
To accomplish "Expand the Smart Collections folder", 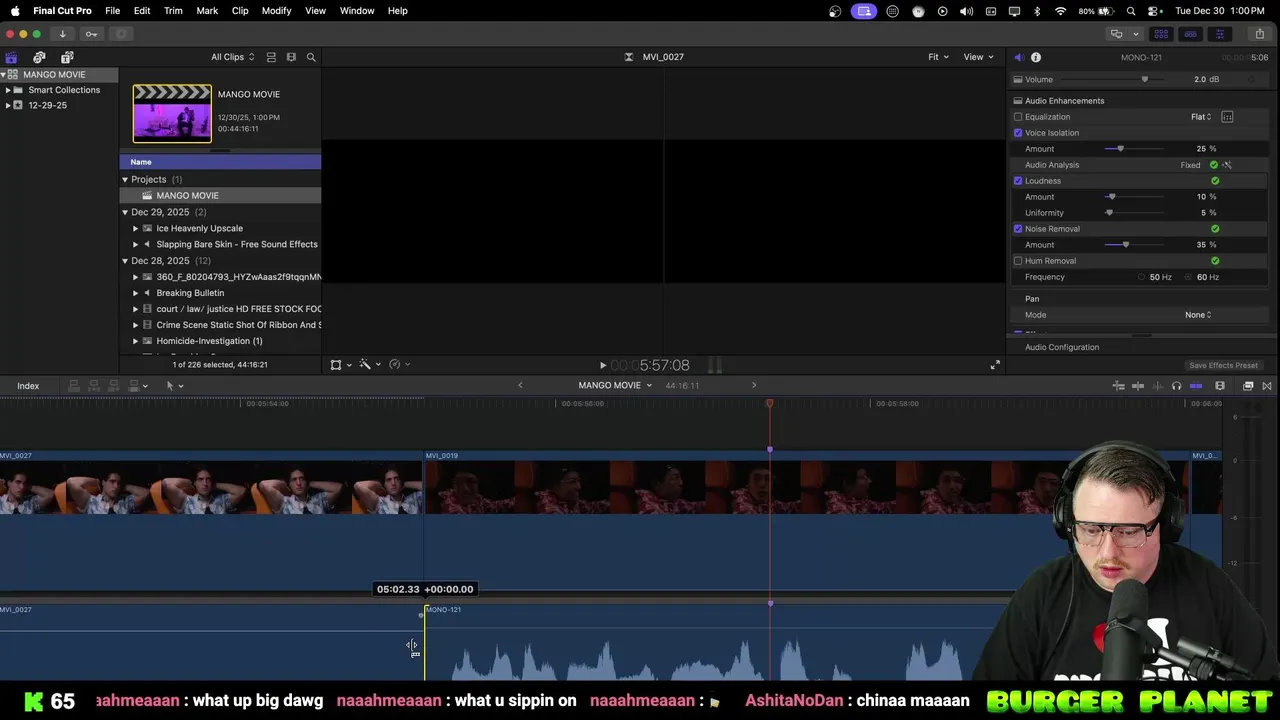I will pyautogui.click(x=8, y=90).
